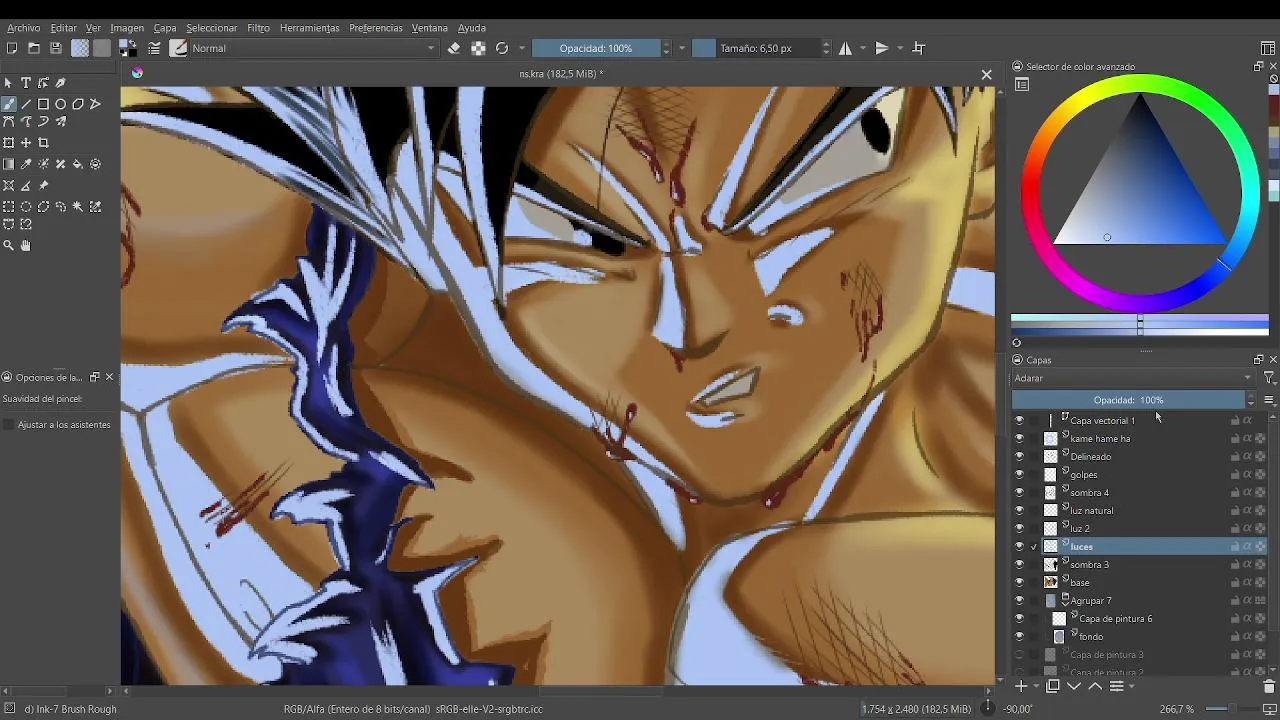Create a new document
Screen dimensions: 1280x720
pos(12,48)
